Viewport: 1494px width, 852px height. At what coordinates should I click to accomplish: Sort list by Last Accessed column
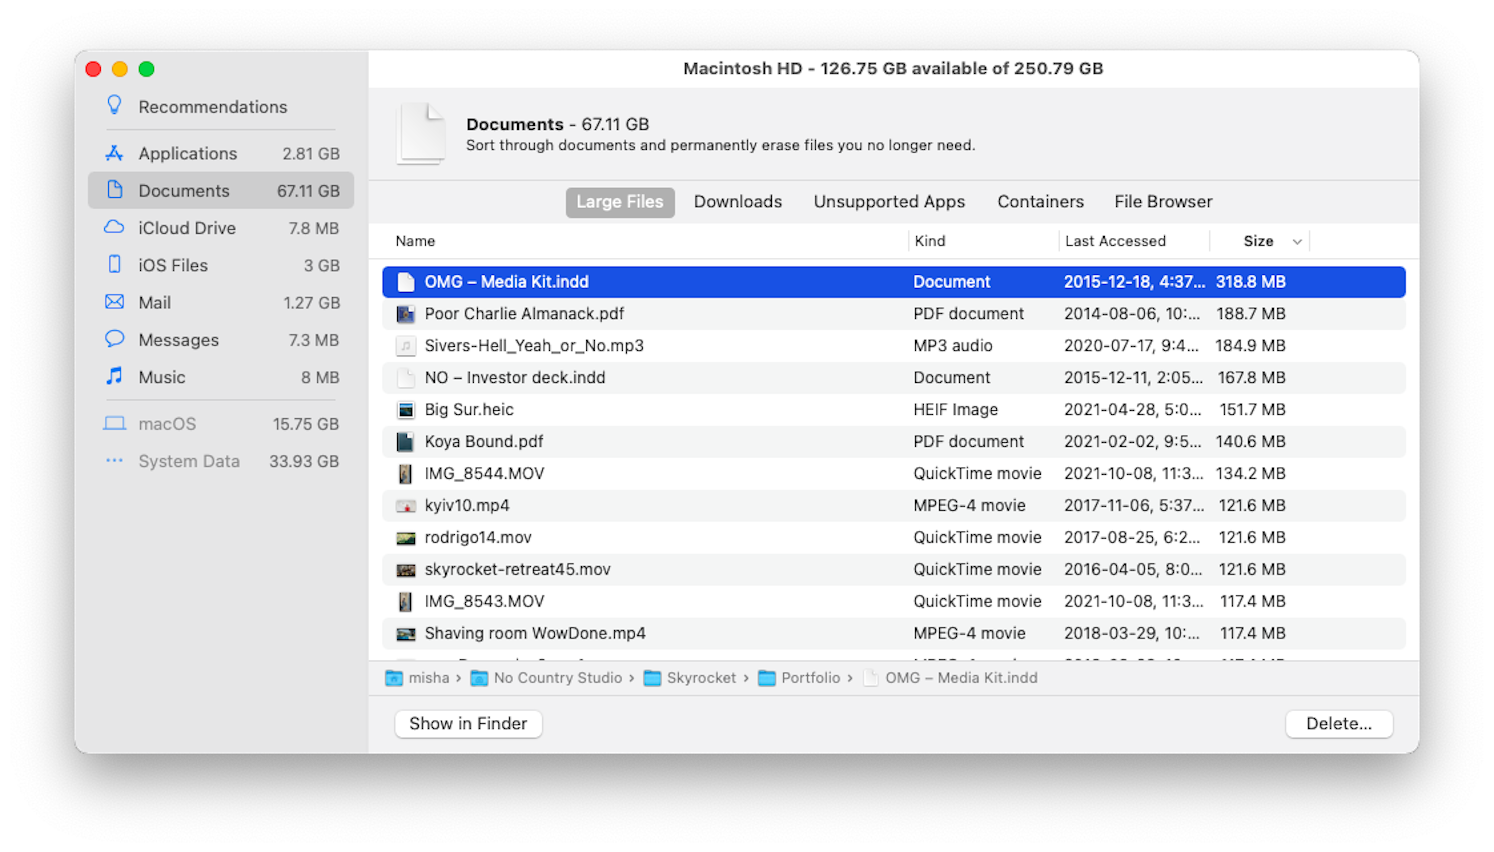tap(1115, 241)
